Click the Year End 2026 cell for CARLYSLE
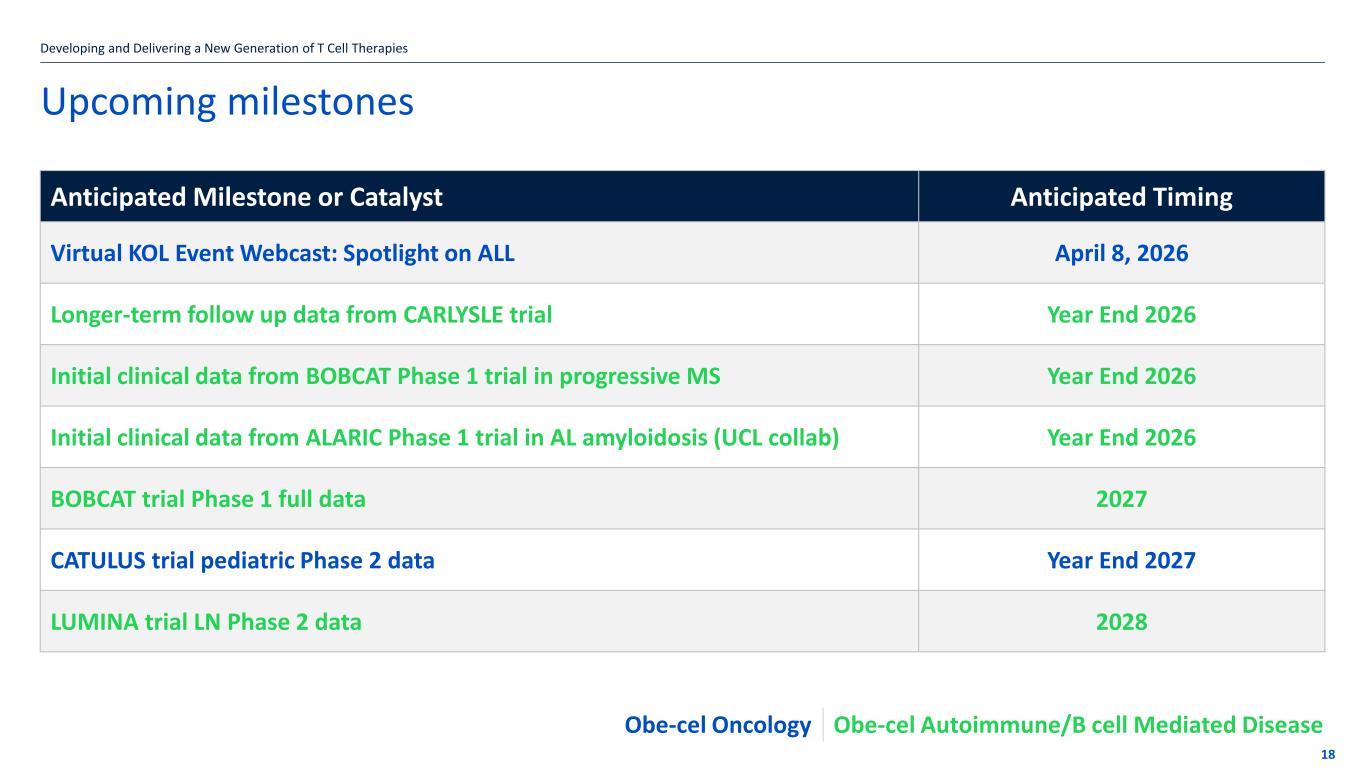Screen dimensions: 1365x768 tap(1121, 315)
